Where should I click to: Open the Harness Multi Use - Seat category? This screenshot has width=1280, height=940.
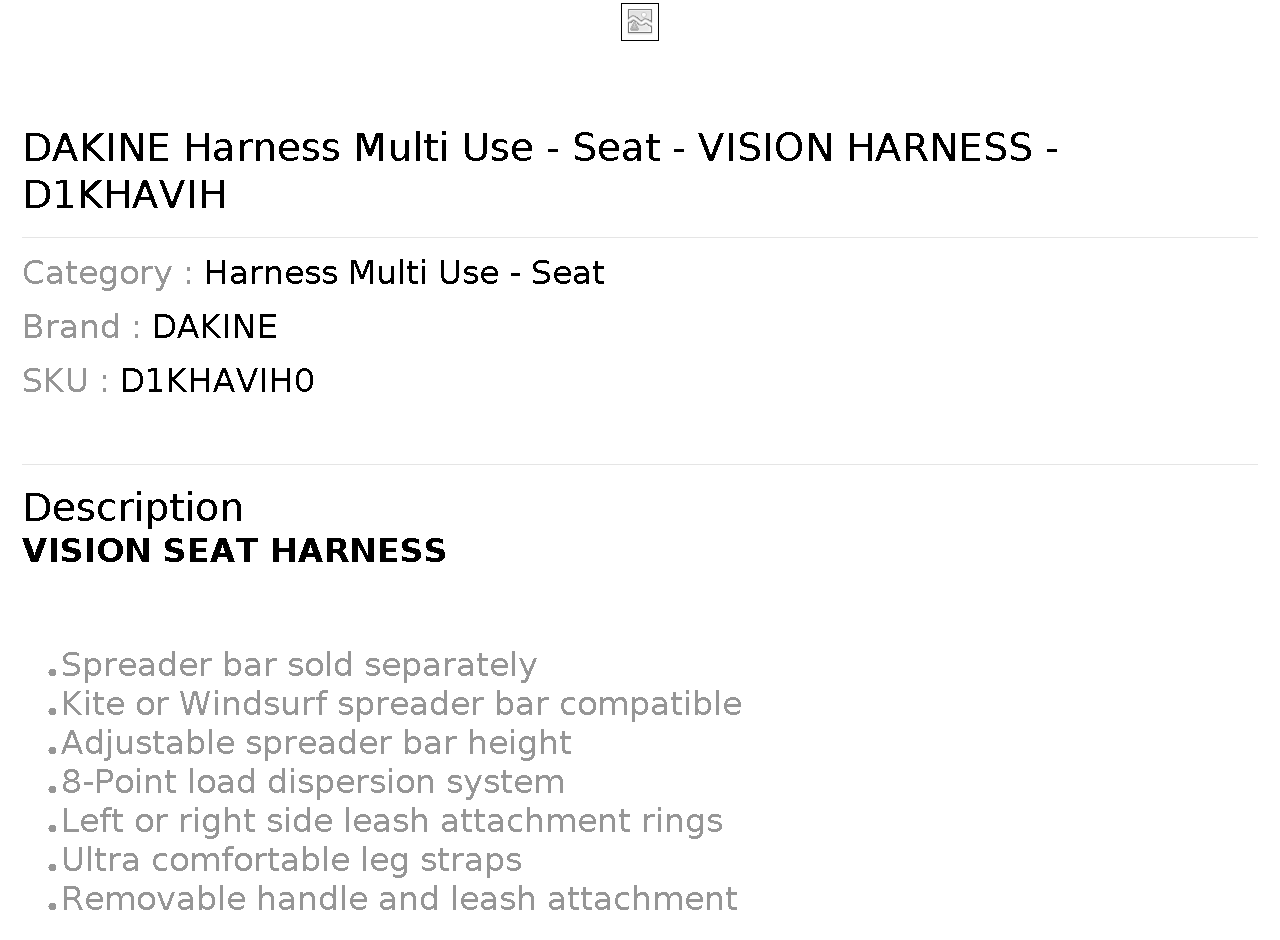[404, 273]
